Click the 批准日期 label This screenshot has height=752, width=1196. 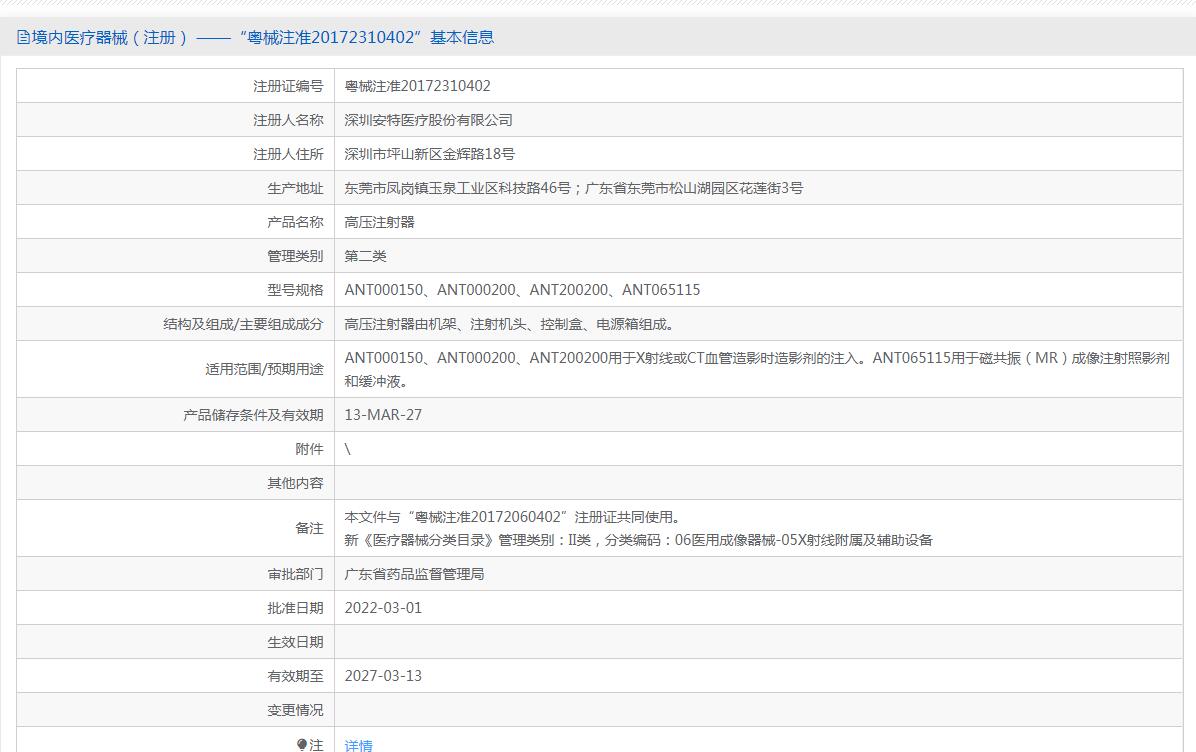pyautogui.click(x=295, y=608)
